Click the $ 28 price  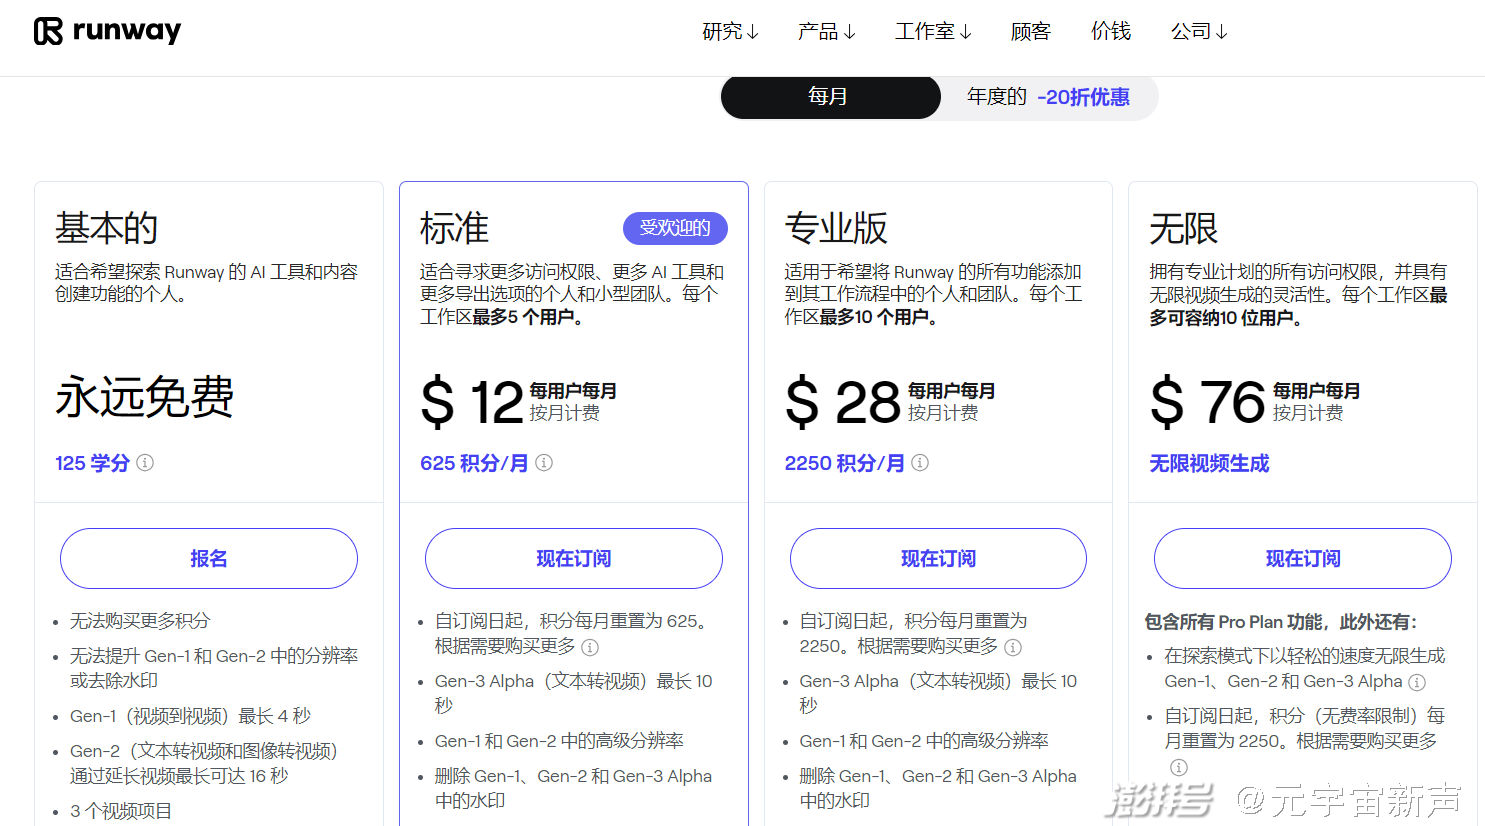click(843, 402)
